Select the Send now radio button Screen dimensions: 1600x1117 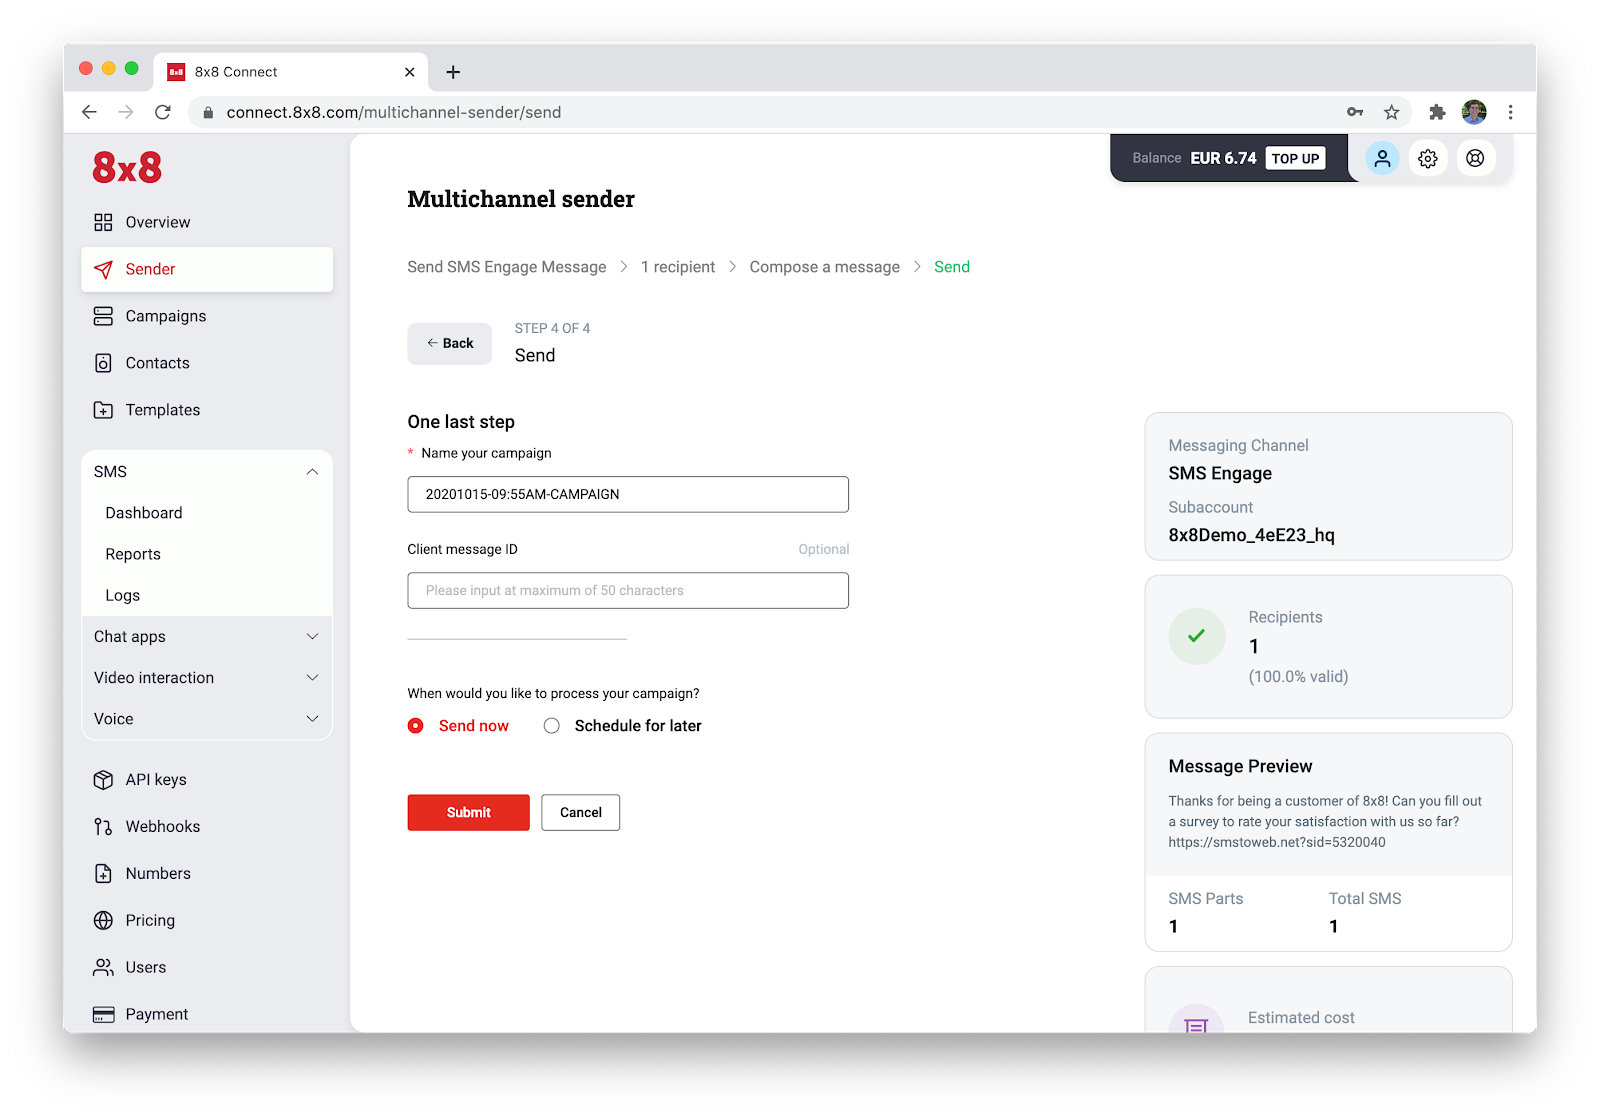[416, 726]
